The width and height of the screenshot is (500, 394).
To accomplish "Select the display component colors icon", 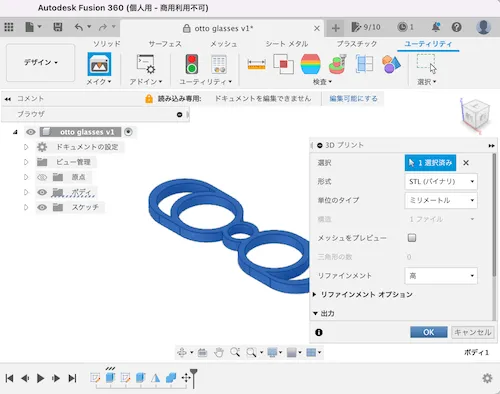I will pyautogui.click(x=391, y=64).
